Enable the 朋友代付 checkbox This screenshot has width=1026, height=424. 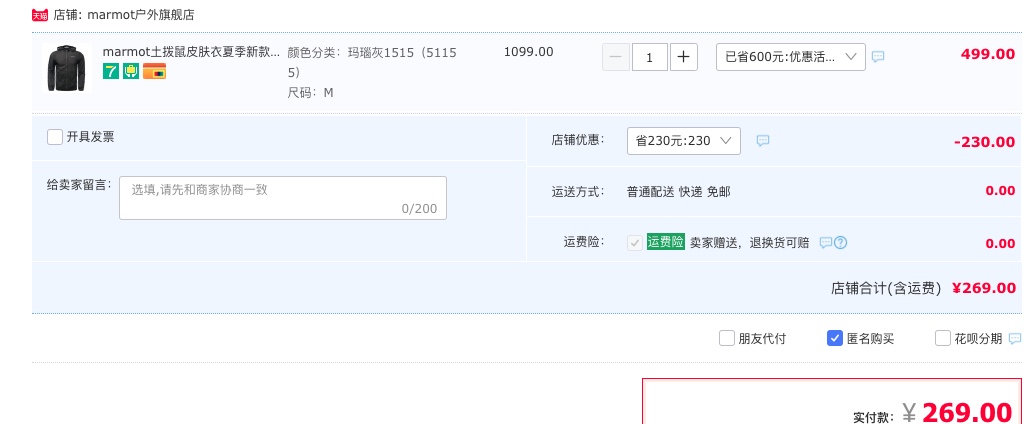click(726, 338)
